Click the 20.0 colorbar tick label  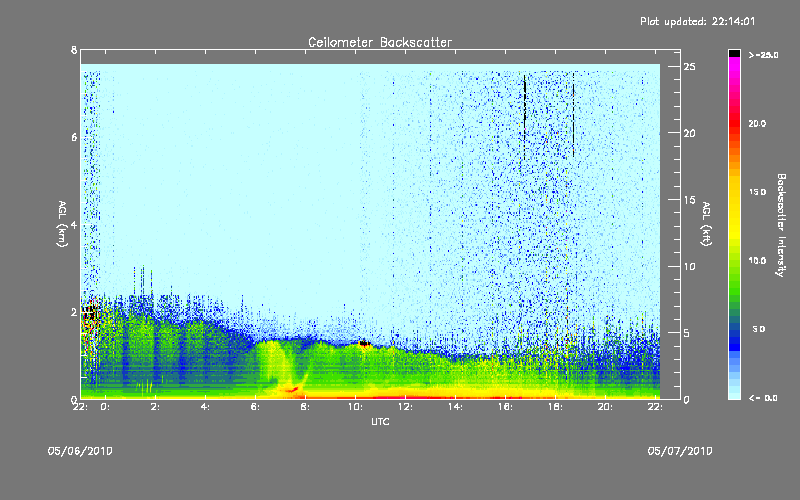coord(757,123)
